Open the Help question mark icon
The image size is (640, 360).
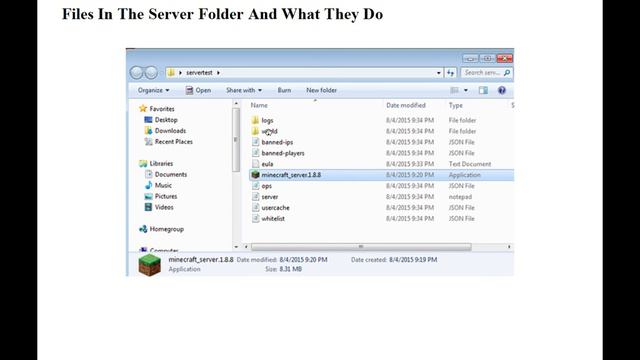click(502, 90)
